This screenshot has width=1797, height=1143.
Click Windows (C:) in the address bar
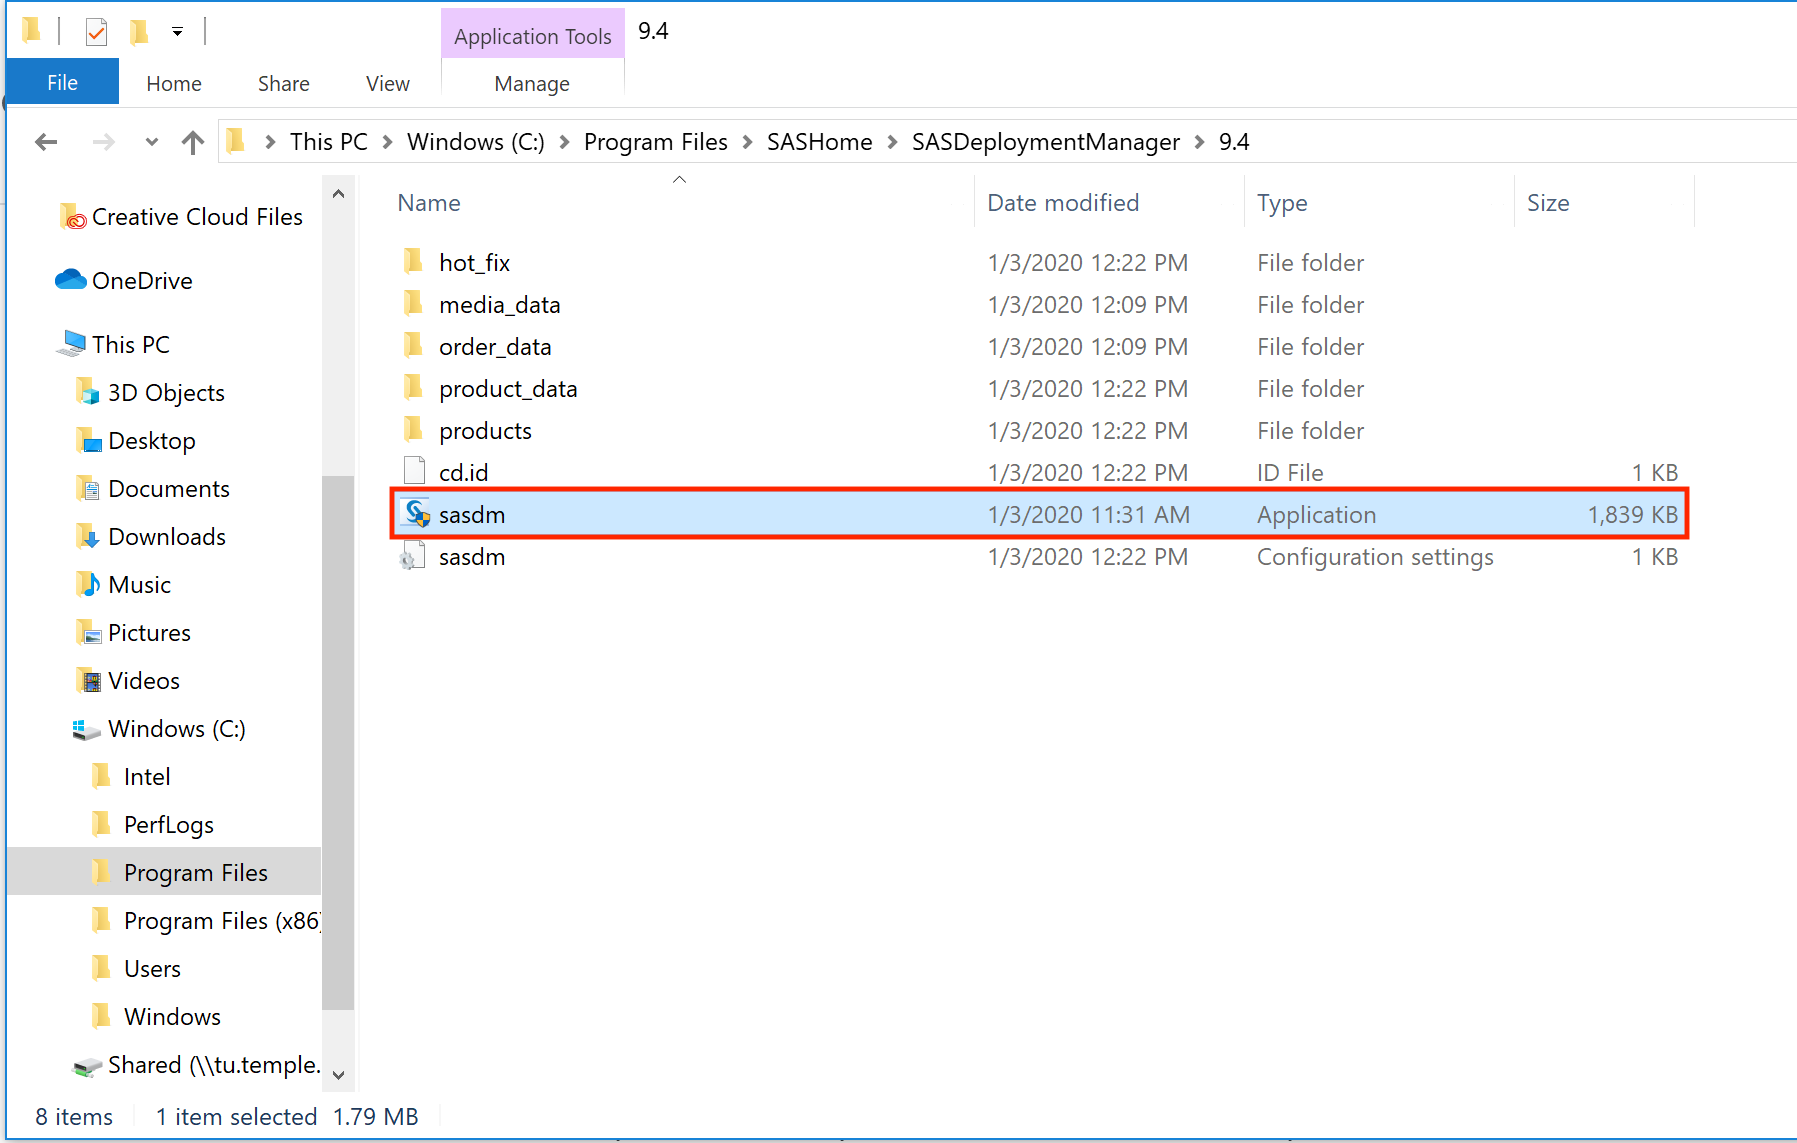click(476, 142)
